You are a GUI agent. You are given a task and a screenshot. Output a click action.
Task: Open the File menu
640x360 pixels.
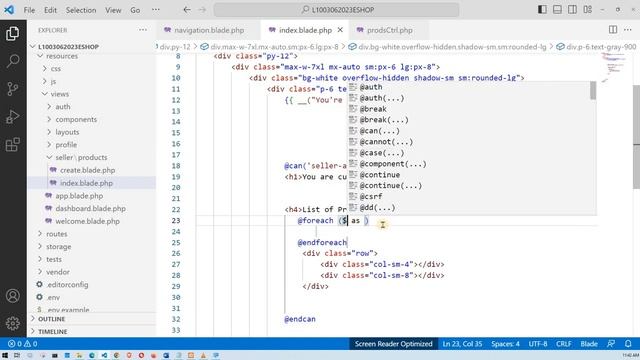[x=29, y=10]
